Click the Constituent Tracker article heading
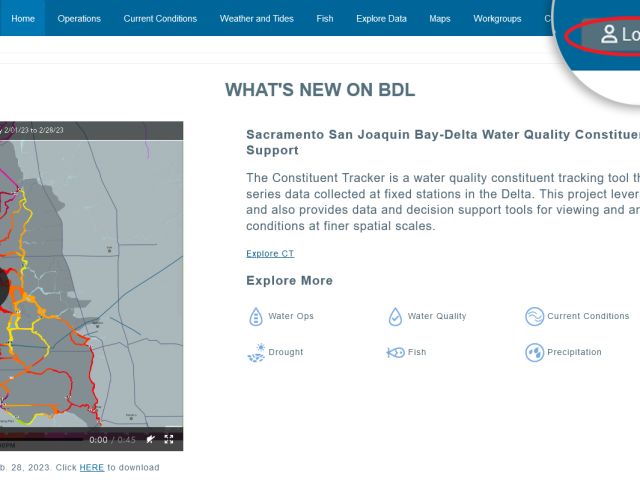 pos(443,142)
